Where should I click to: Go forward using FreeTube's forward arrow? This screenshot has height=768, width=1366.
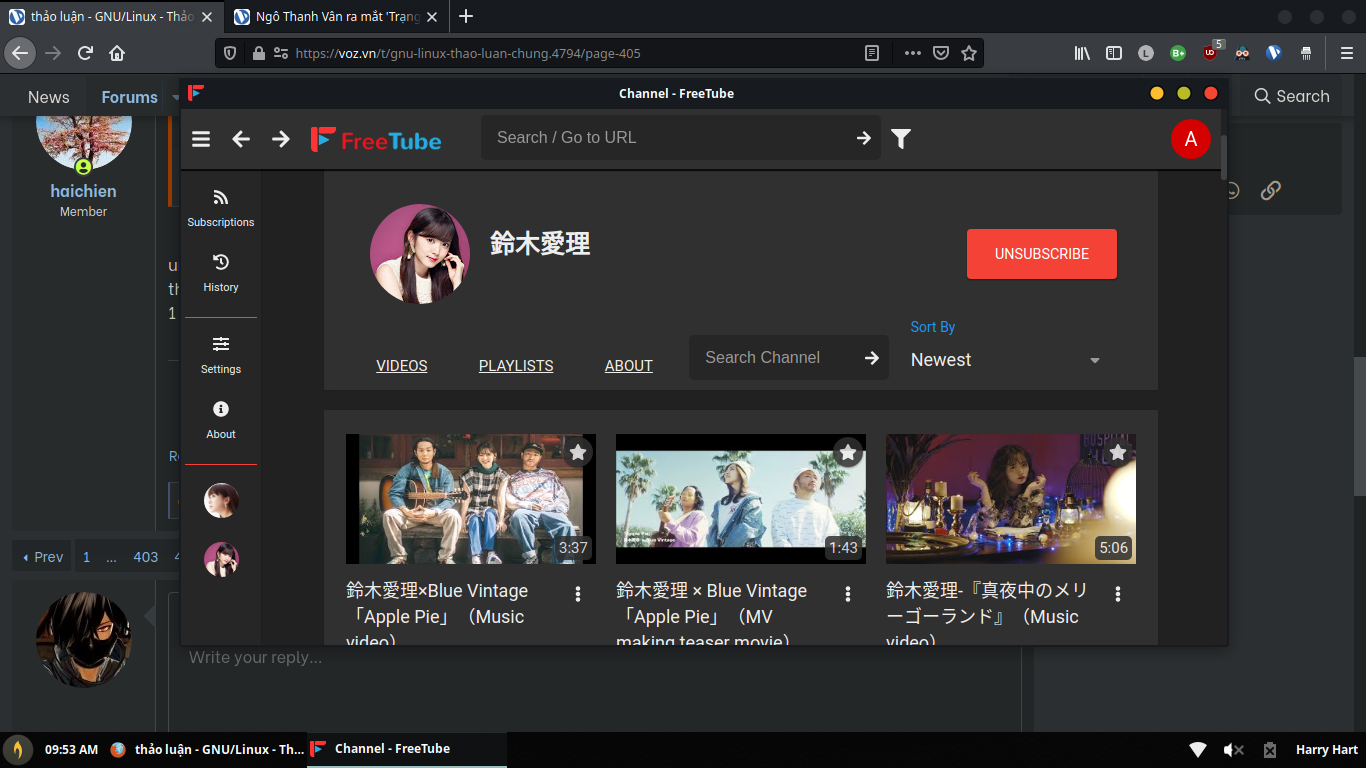click(281, 139)
